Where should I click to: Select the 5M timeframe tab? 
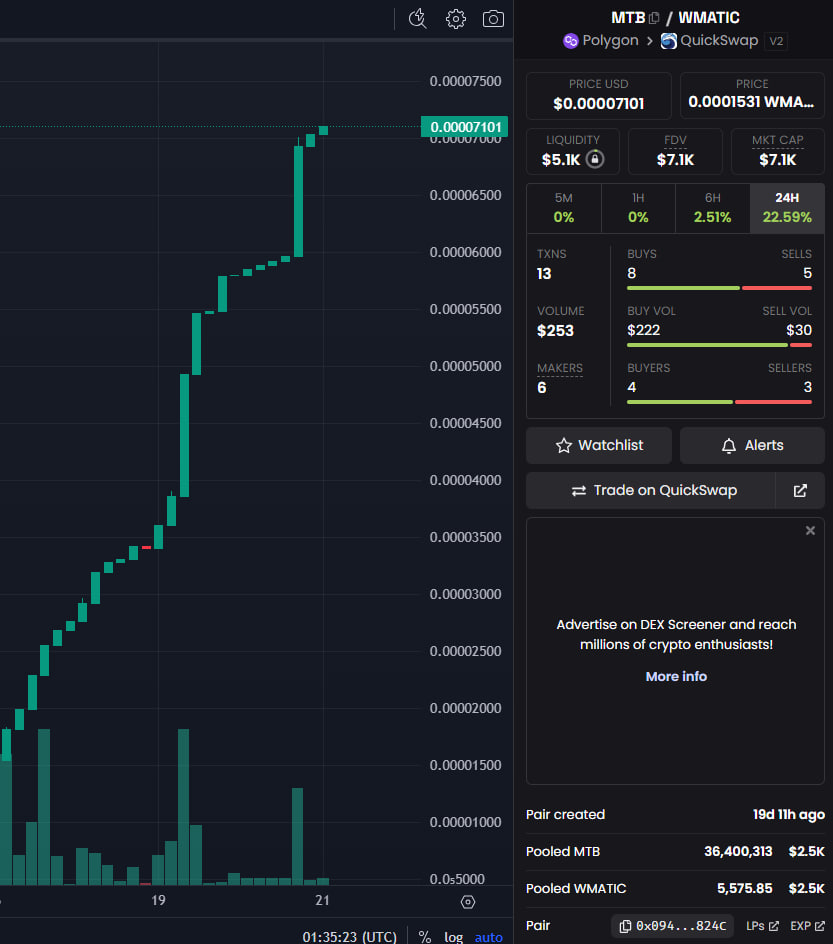564,208
